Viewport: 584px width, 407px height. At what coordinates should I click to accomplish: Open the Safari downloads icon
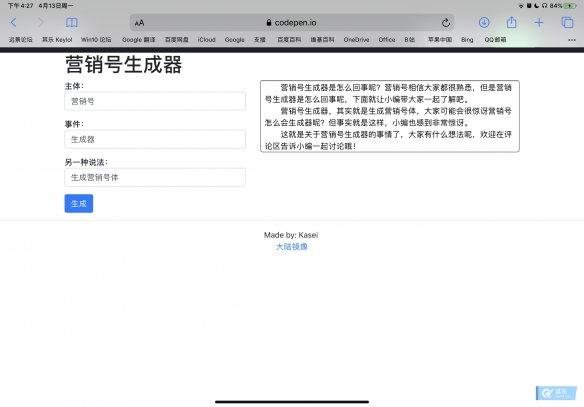click(484, 23)
